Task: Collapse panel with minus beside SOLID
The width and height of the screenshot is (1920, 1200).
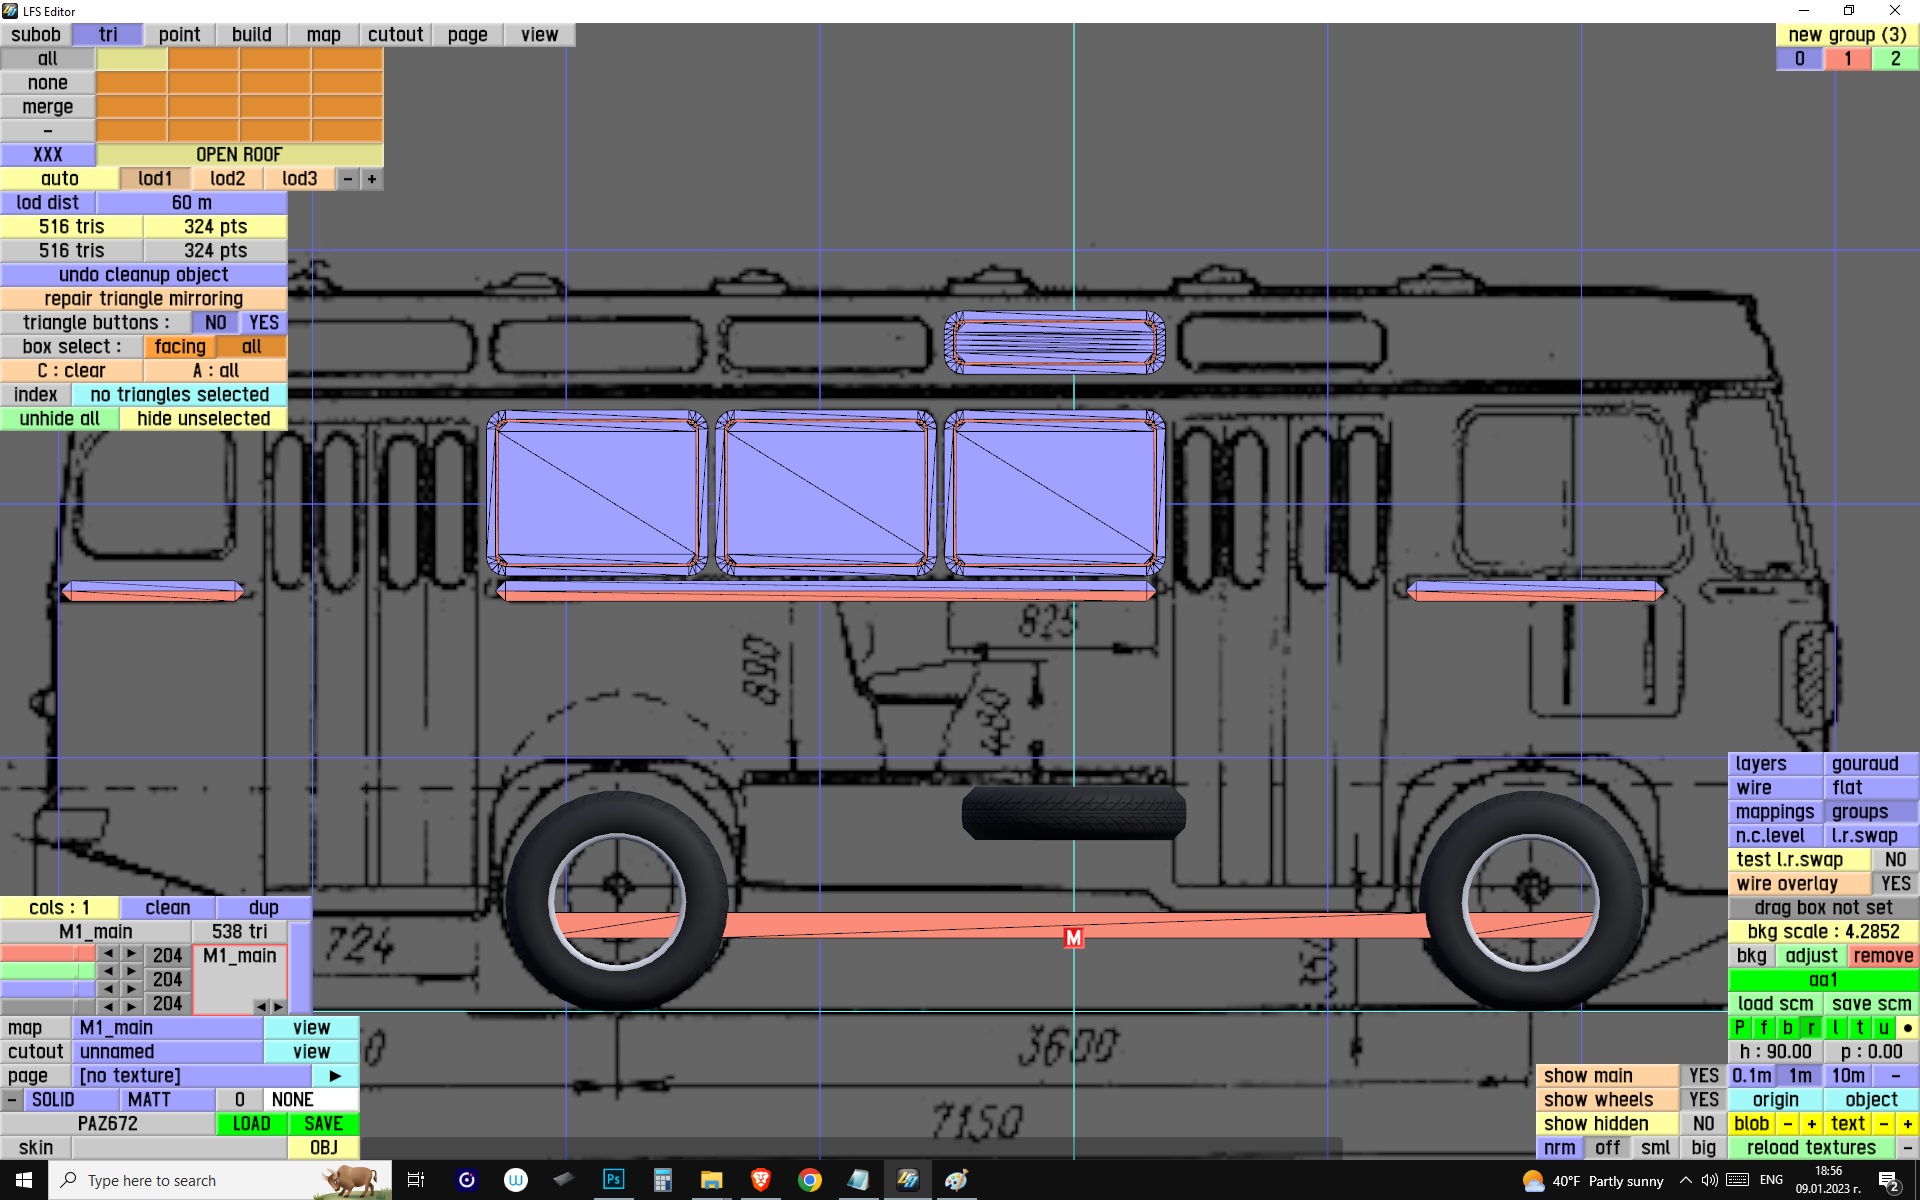Action: (12, 1100)
